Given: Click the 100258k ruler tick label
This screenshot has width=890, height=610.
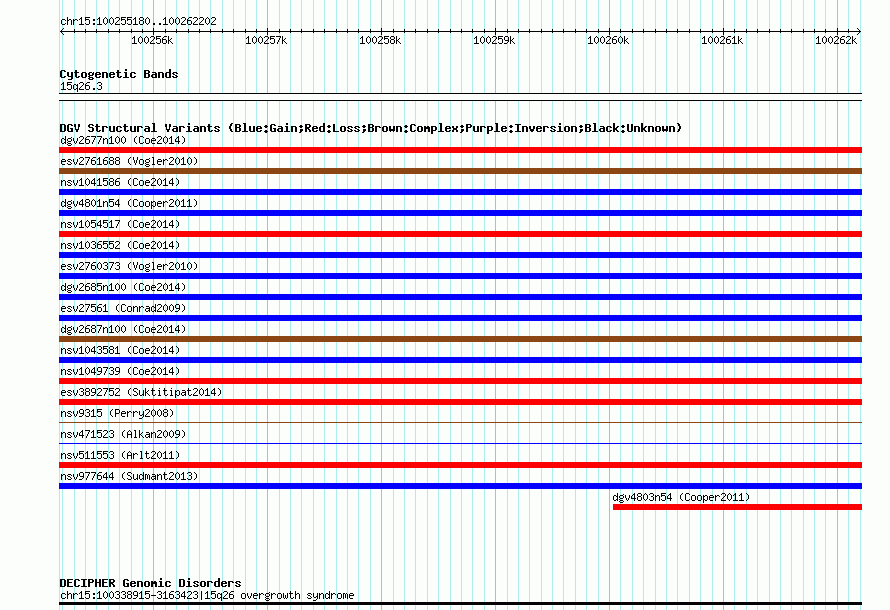Looking at the screenshot, I should (380, 40).
